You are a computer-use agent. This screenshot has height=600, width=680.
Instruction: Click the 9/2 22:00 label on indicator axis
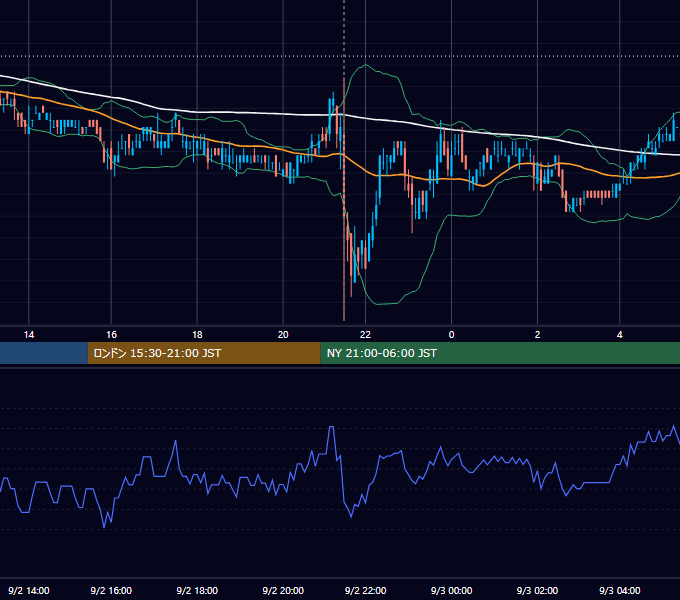tap(365, 590)
